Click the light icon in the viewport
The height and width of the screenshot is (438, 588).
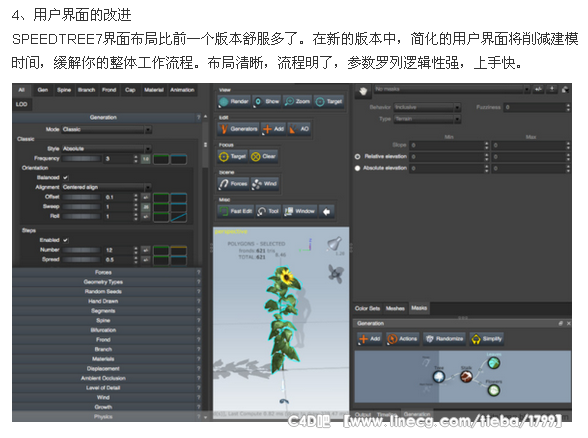click(334, 244)
